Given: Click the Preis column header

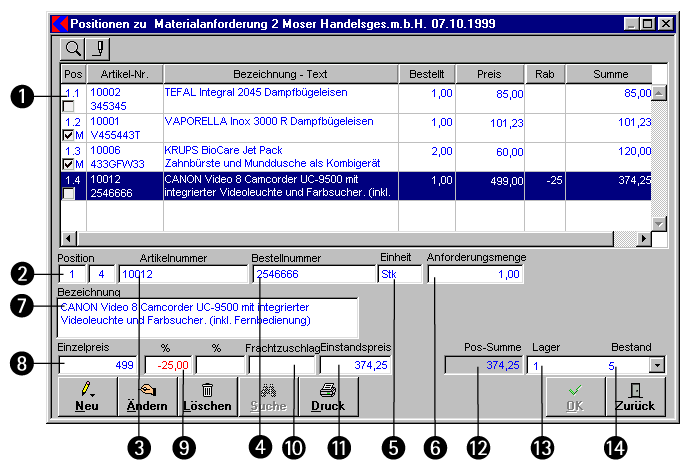Looking at the screenshot, I should [x=490, y=74].
